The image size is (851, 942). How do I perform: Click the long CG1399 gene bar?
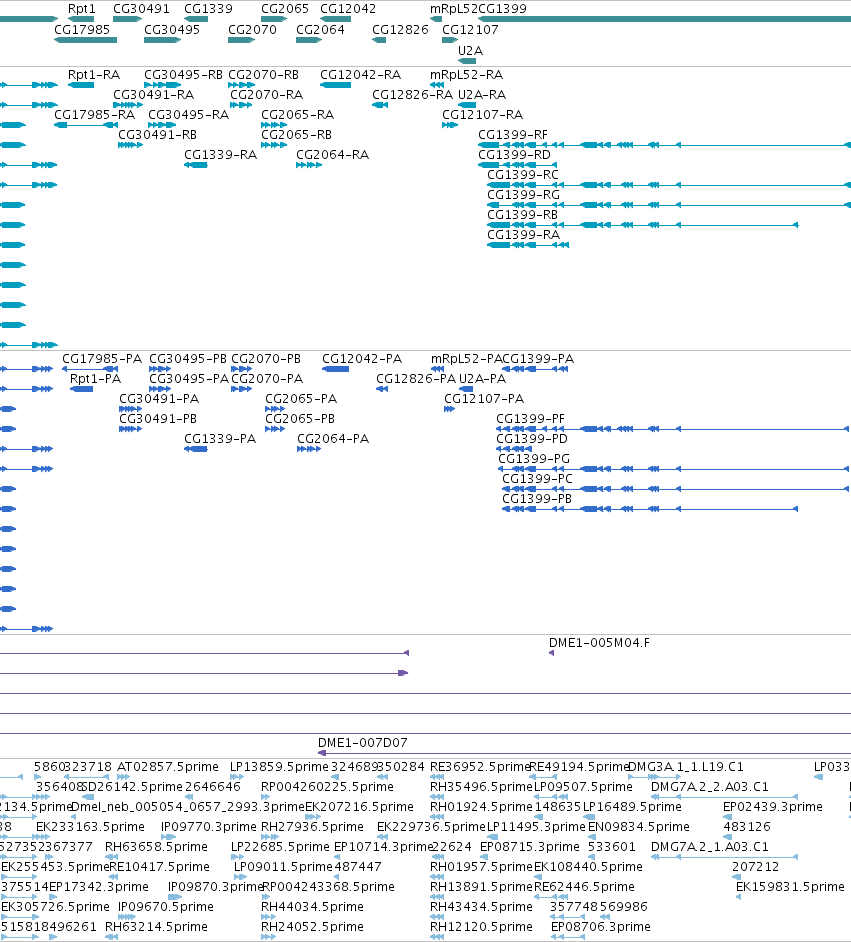point(664,19)
